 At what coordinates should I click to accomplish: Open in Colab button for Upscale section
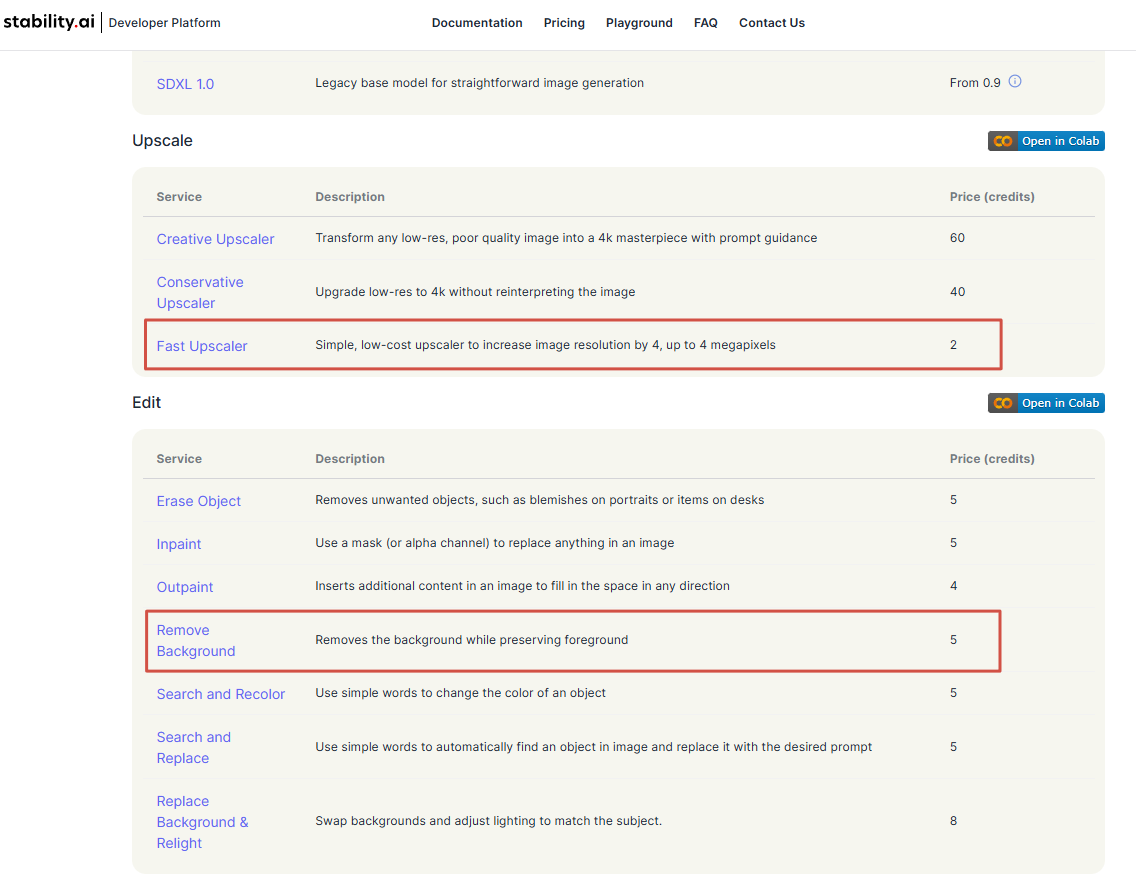pos(1046,141)
